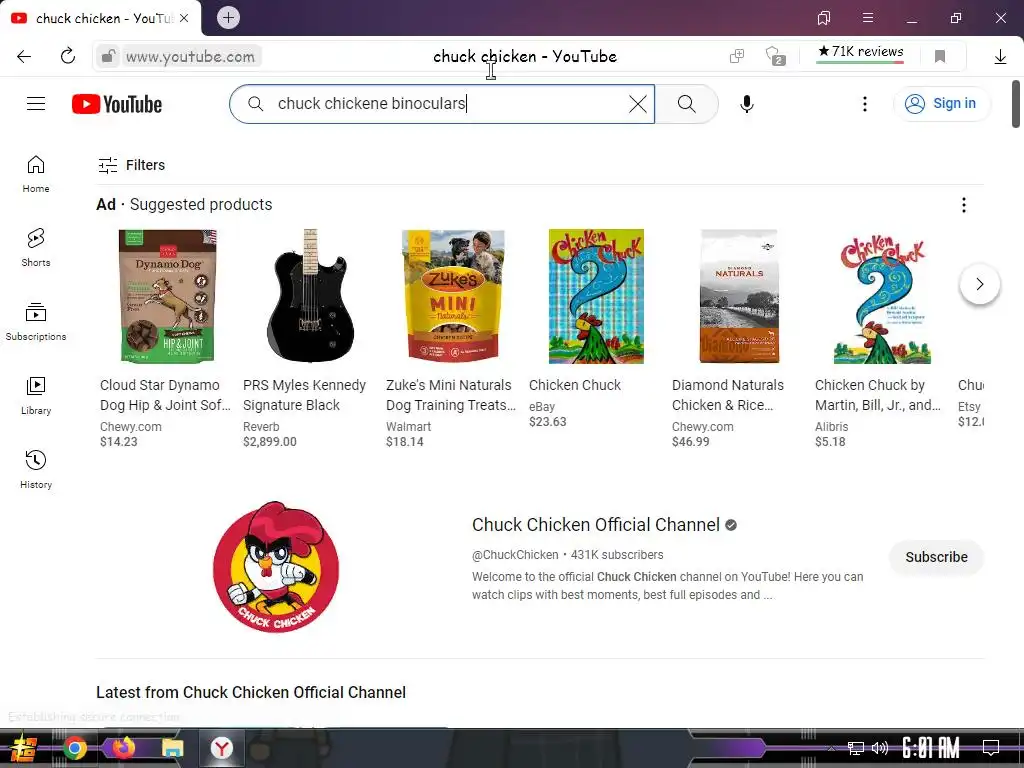Open the Filters panel
The height and width of the screenshot is (768, 1024).
pos(131,165)
